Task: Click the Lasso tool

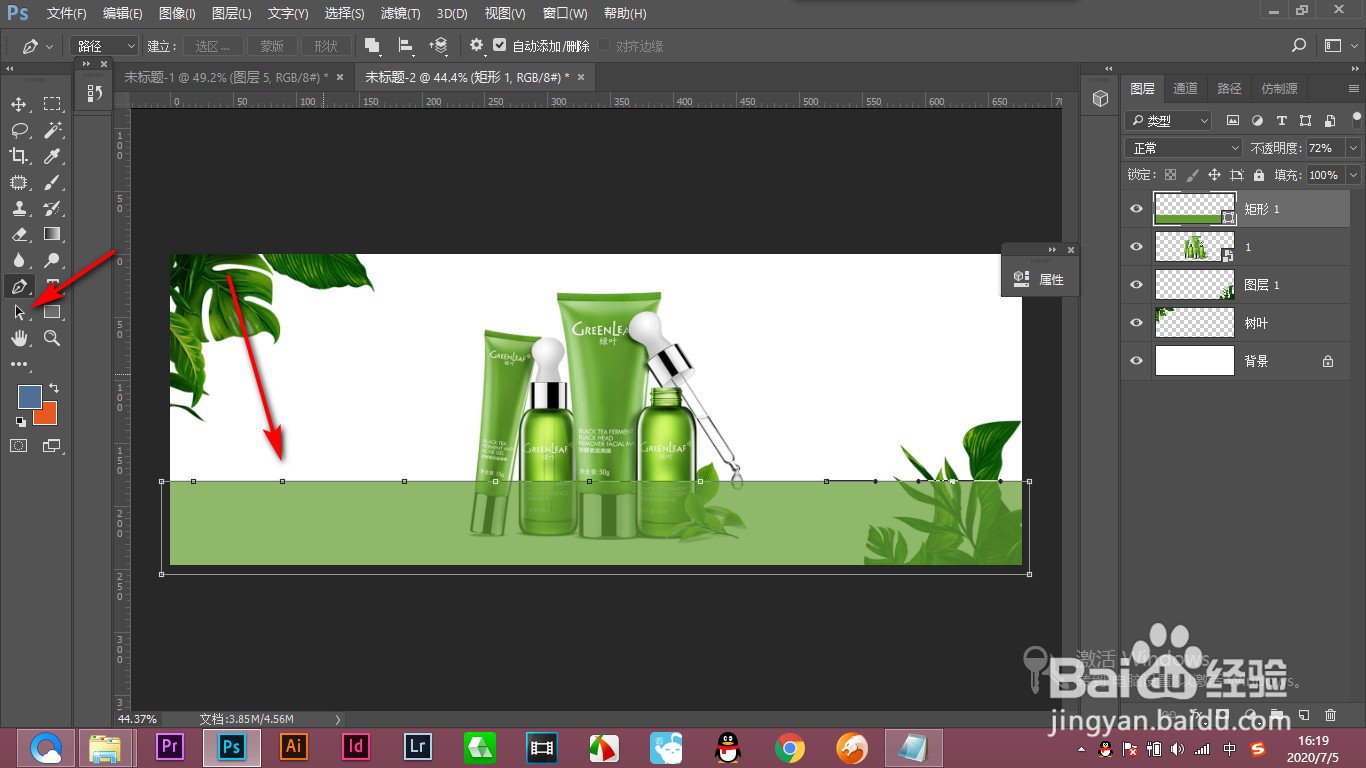Action: 19,130
